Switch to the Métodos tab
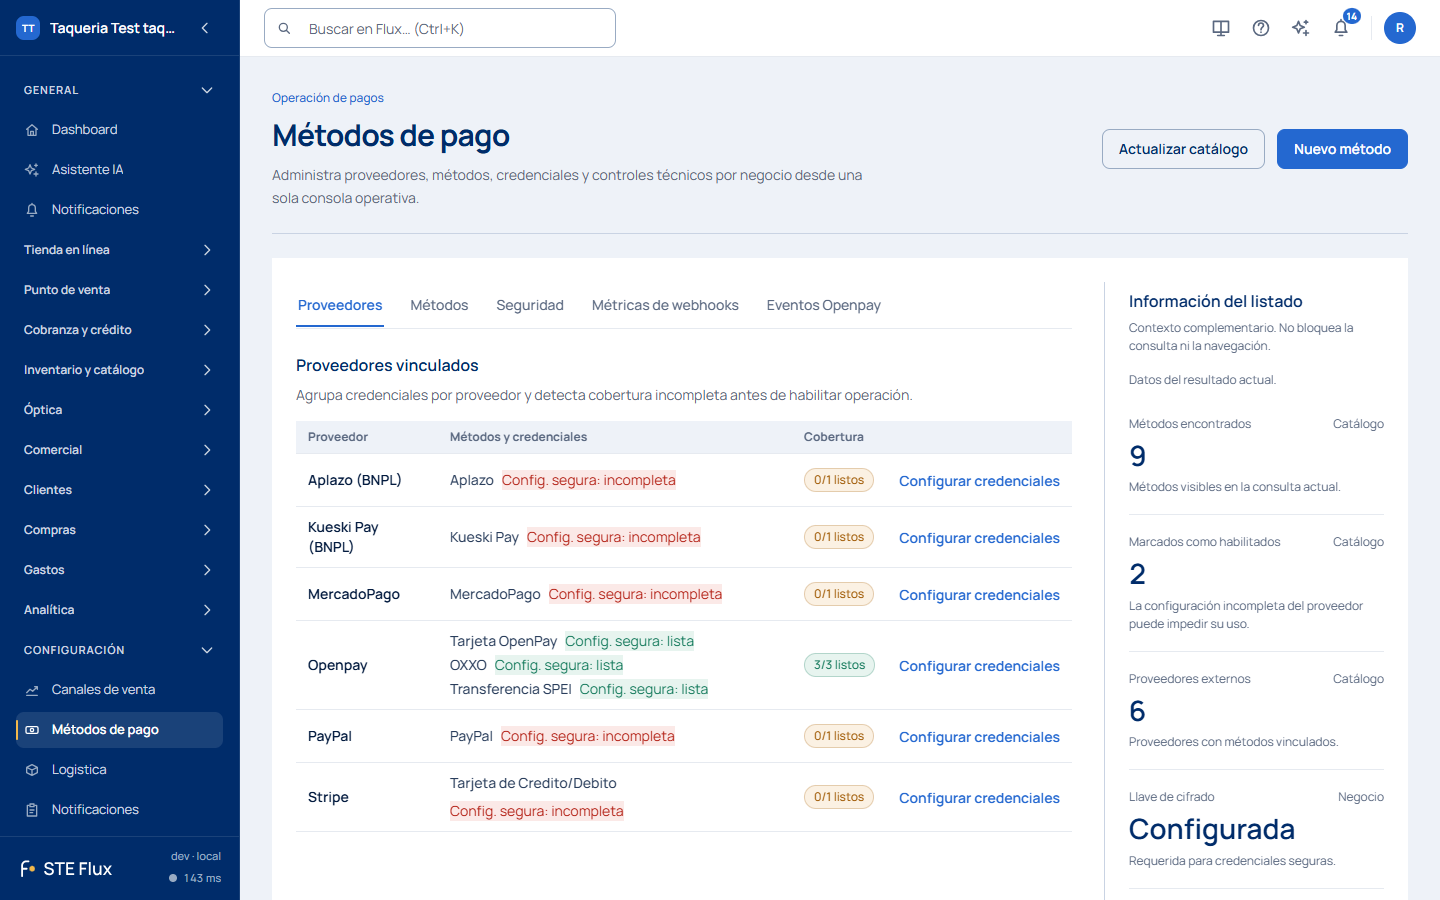The image size is (1440, 900). pos(439,305)
